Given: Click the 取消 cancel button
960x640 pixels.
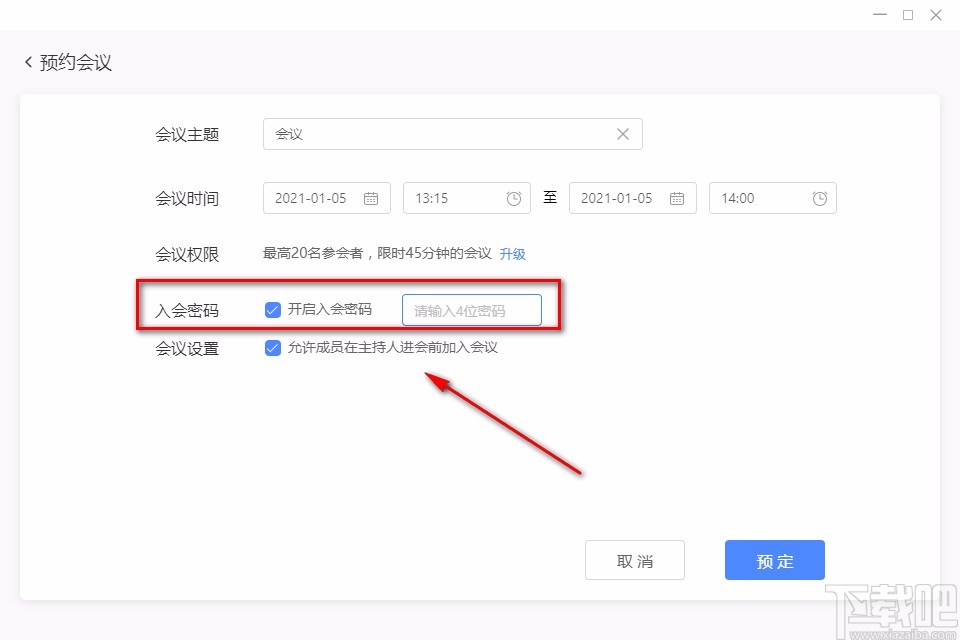Looking at the screenshot, I should 635,560.
